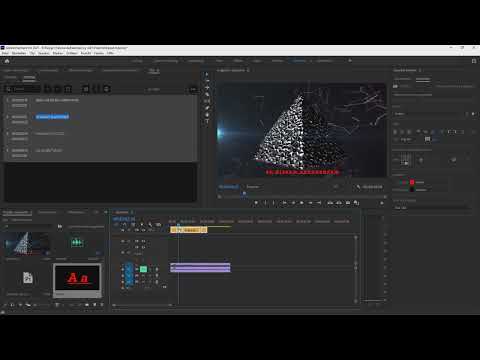The width and height of the screenshot is (480, 360).
Task: Open the font dropdown in Essential Graphics
Action: click(x=431, y=114)
